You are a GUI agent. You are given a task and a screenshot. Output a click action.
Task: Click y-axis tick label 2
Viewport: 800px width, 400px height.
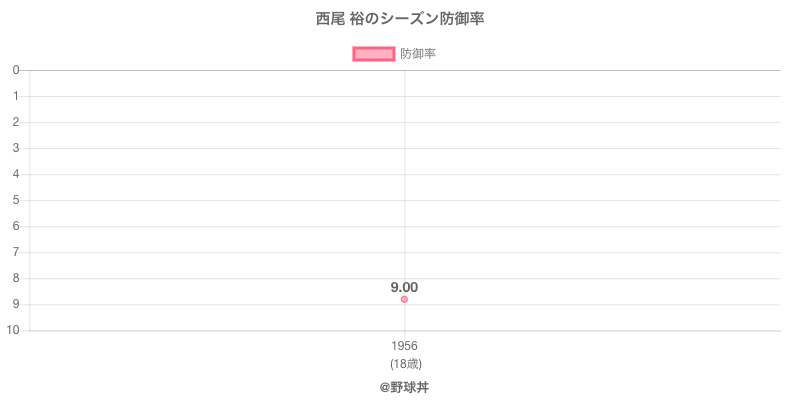[x=17, y=122]
